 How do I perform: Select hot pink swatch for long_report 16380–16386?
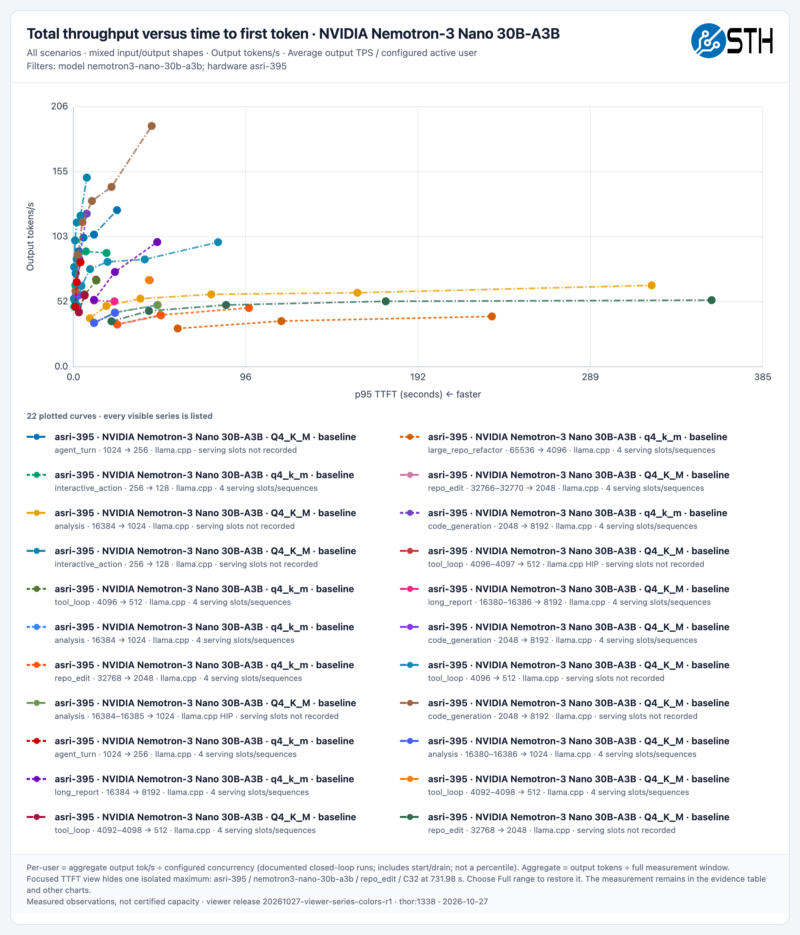point(410,589)
